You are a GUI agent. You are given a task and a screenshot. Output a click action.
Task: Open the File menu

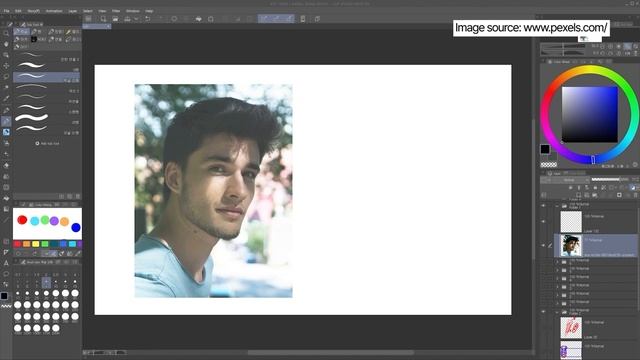[x=6, y=11]
